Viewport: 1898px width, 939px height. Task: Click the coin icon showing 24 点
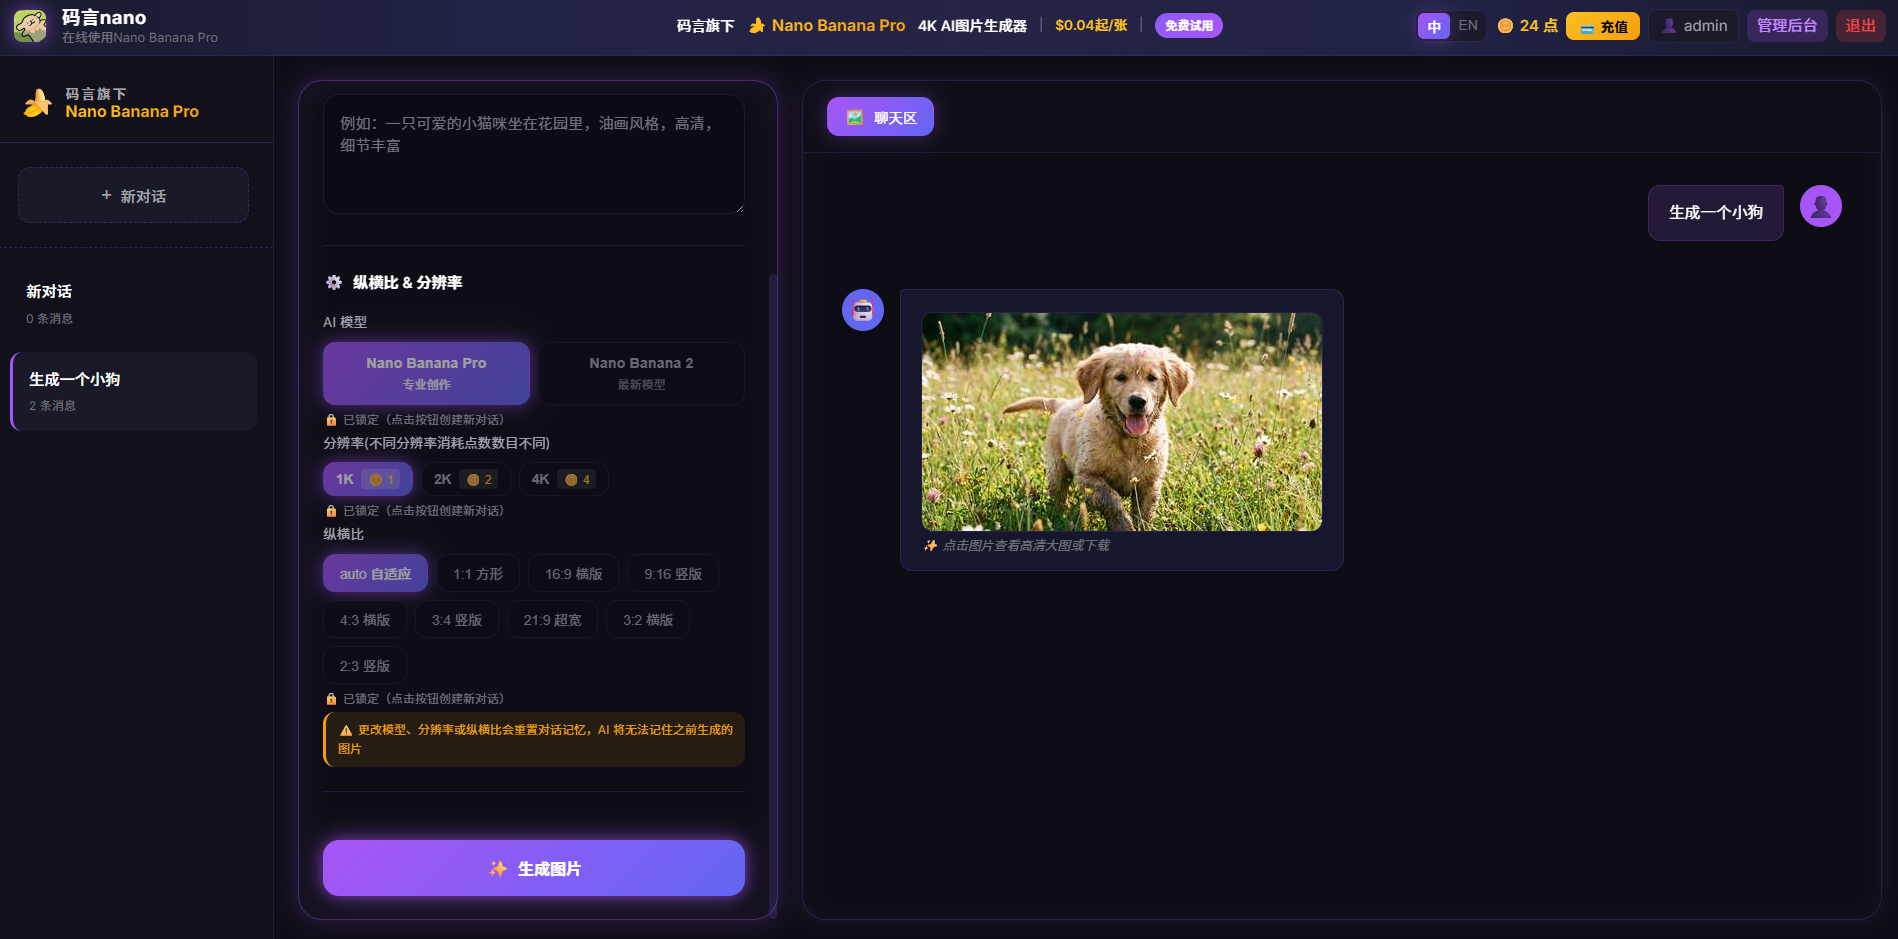coord(1505,25)
